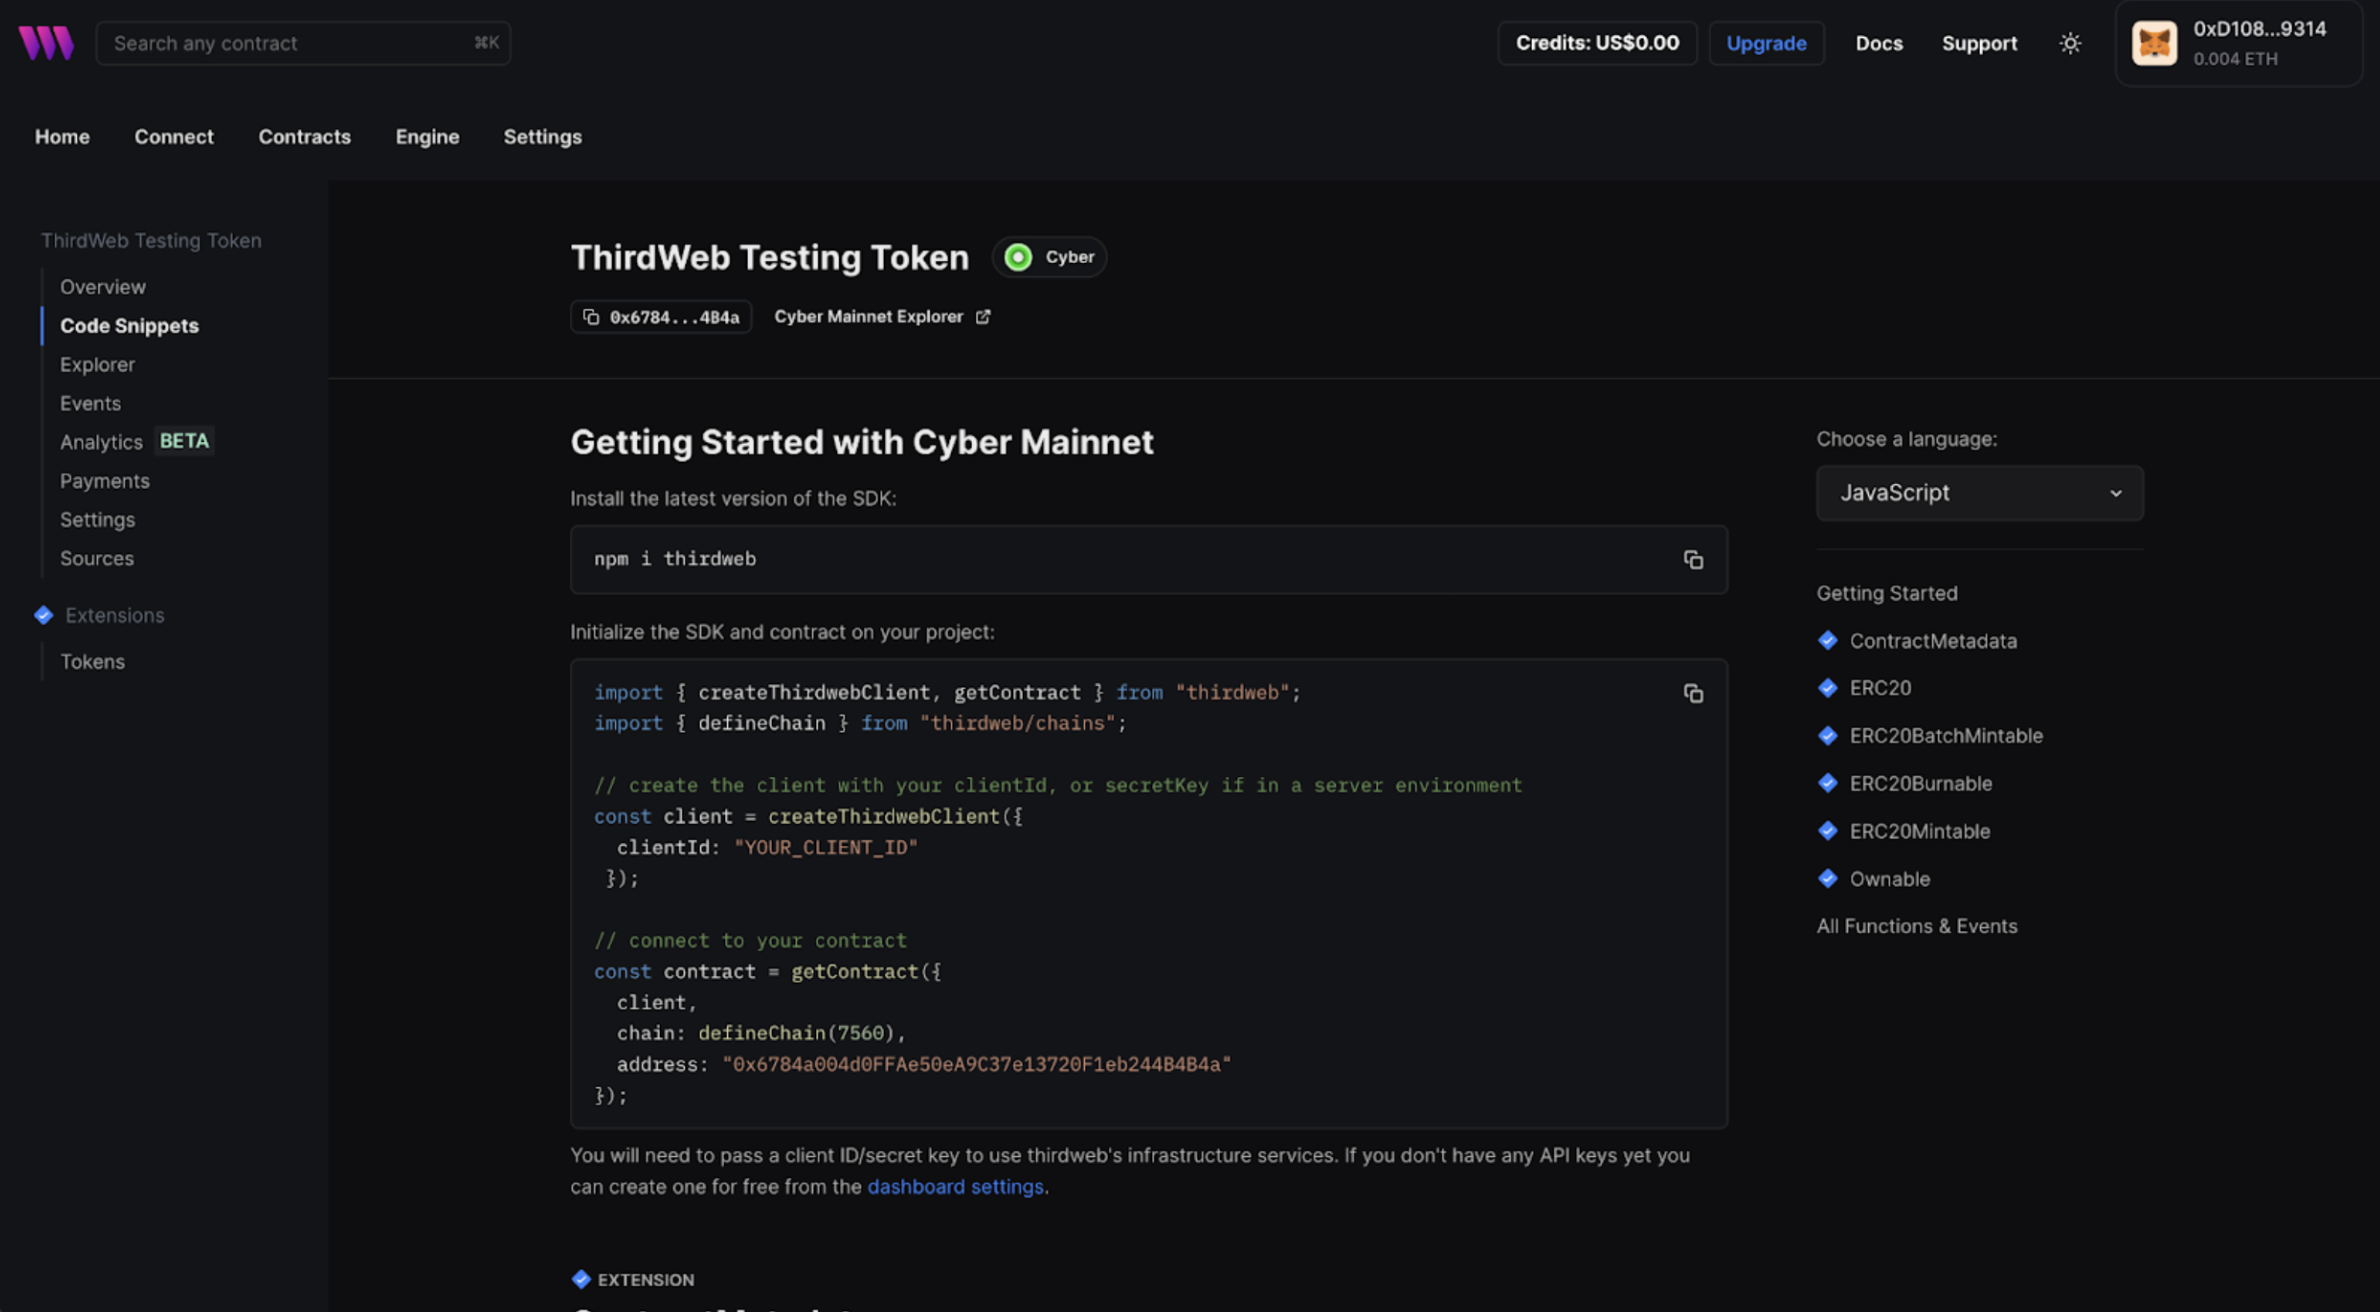This screenshot has height=1312, width=2380.
Task: Click the light/dark mode toggle icon
Action: pos(2070,44)
